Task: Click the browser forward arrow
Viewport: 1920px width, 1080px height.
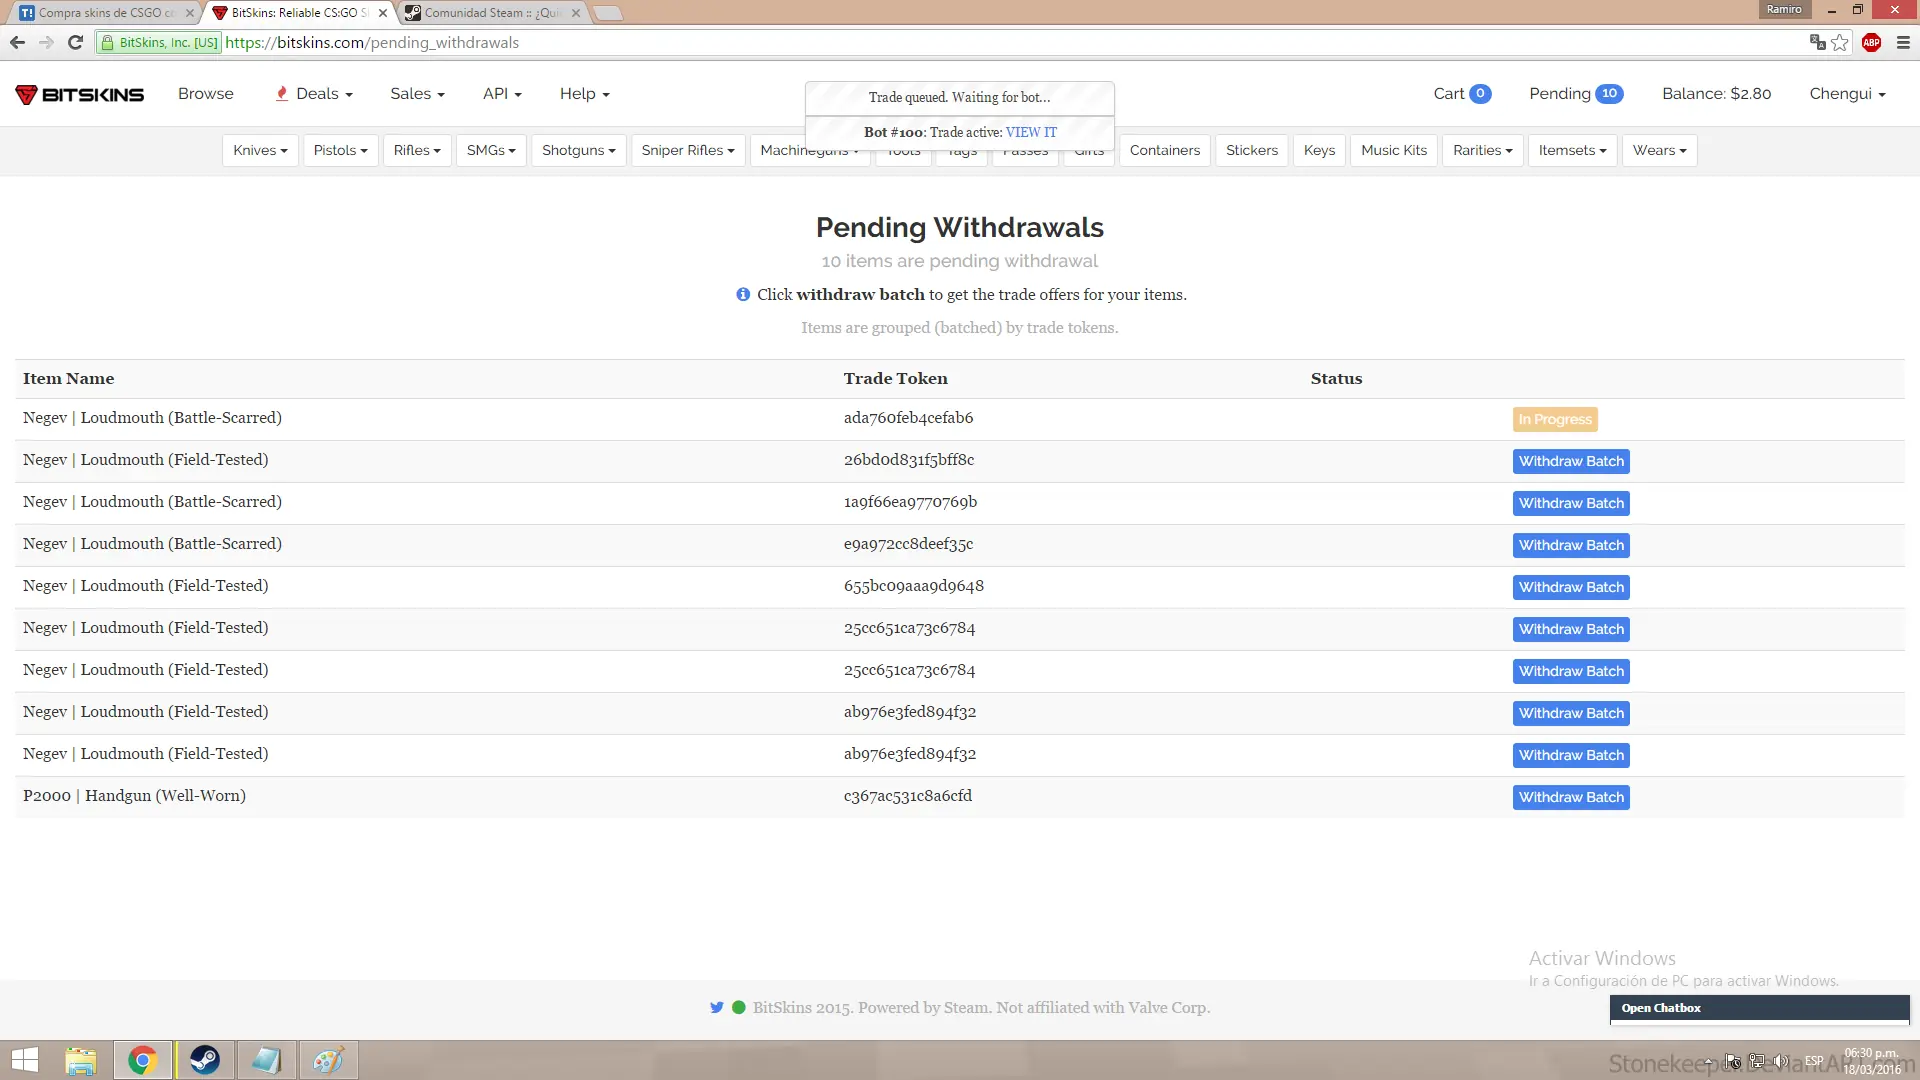Action: point(46,42)
